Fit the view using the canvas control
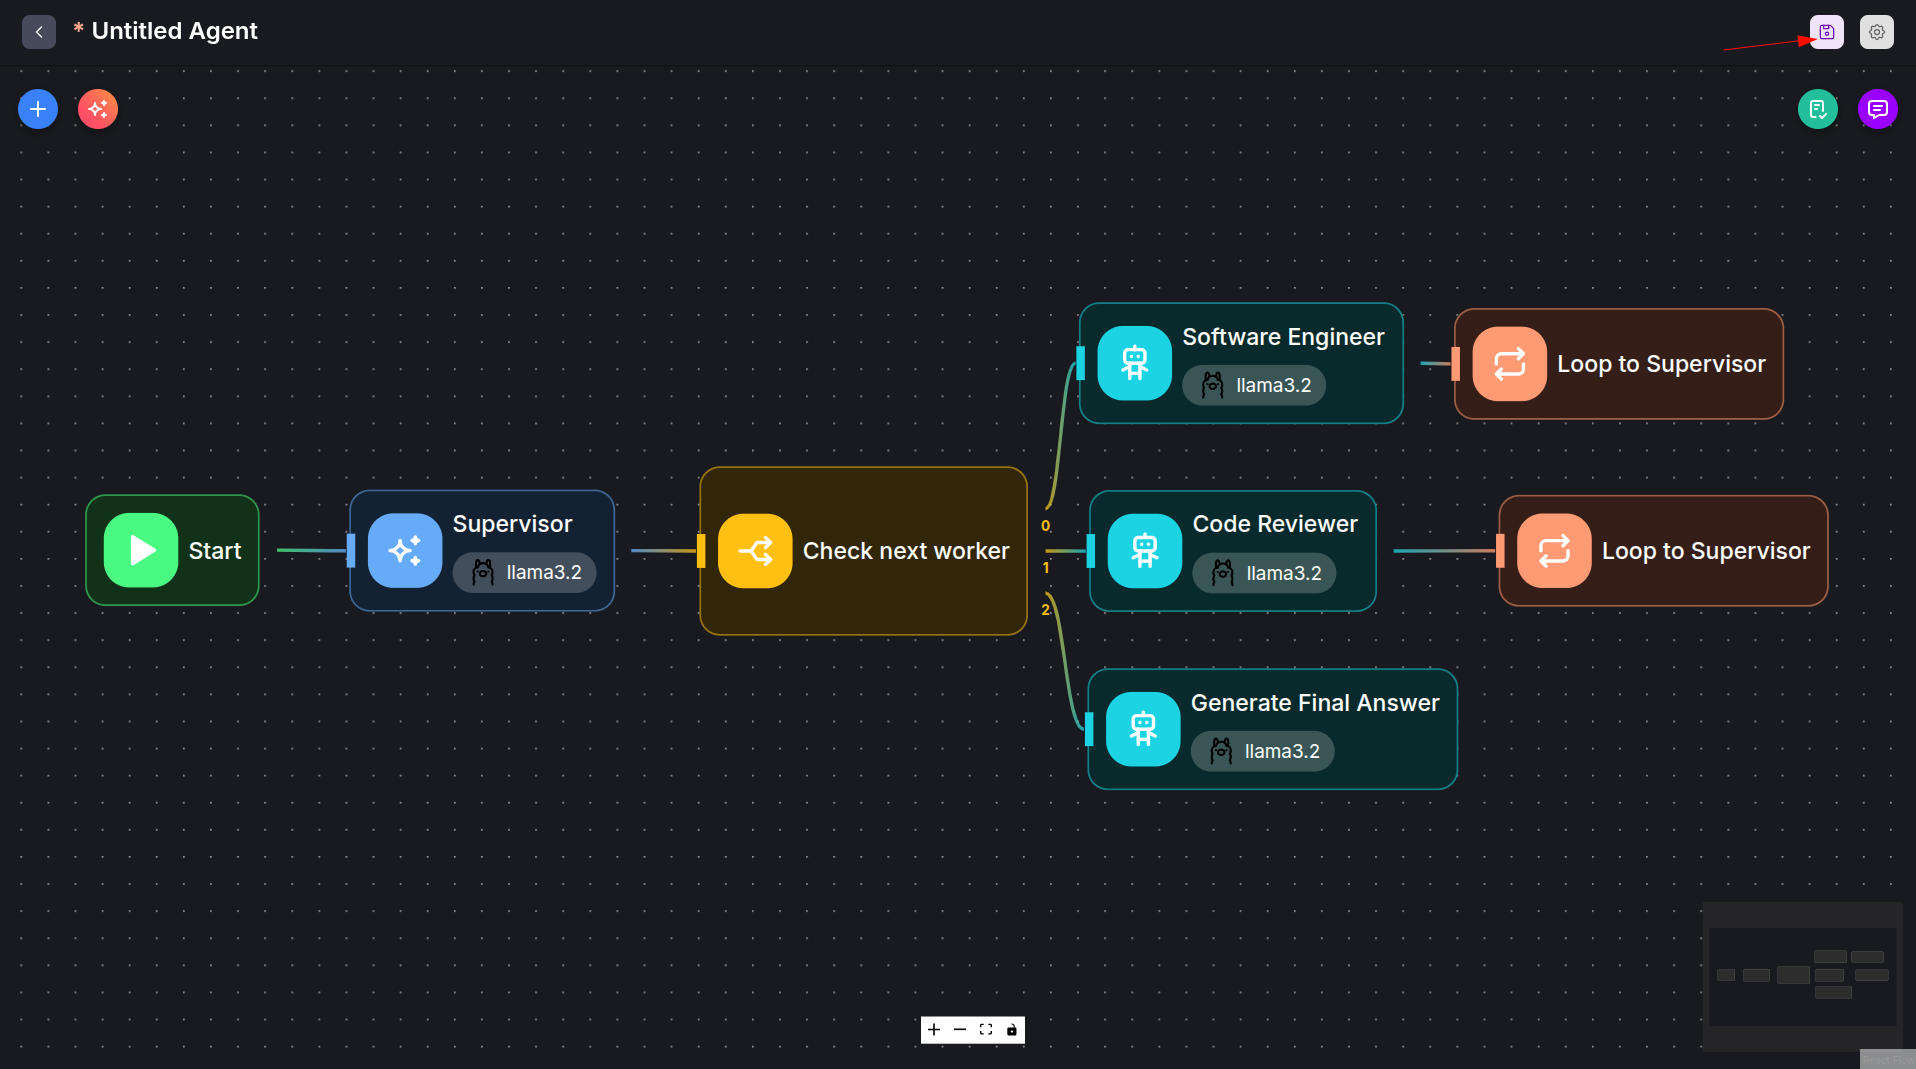1916x1069 pixels. click(x=986, y=1029)
